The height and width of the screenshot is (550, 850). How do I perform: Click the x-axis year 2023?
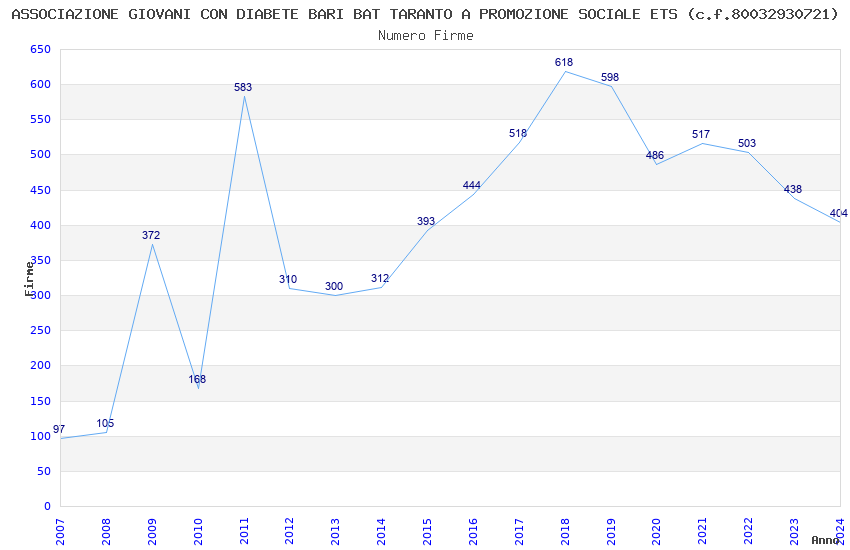click(794, 532)
